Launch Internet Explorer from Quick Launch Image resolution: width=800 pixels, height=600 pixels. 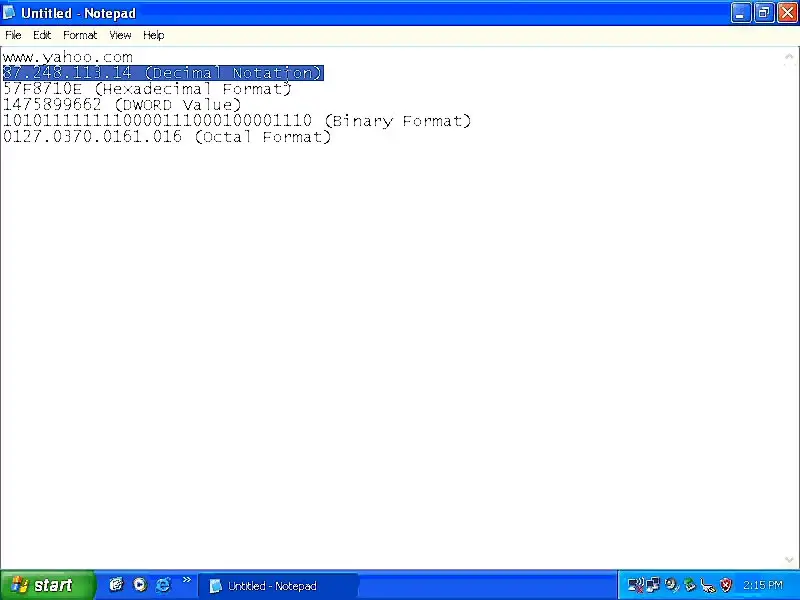pos(163,584)
